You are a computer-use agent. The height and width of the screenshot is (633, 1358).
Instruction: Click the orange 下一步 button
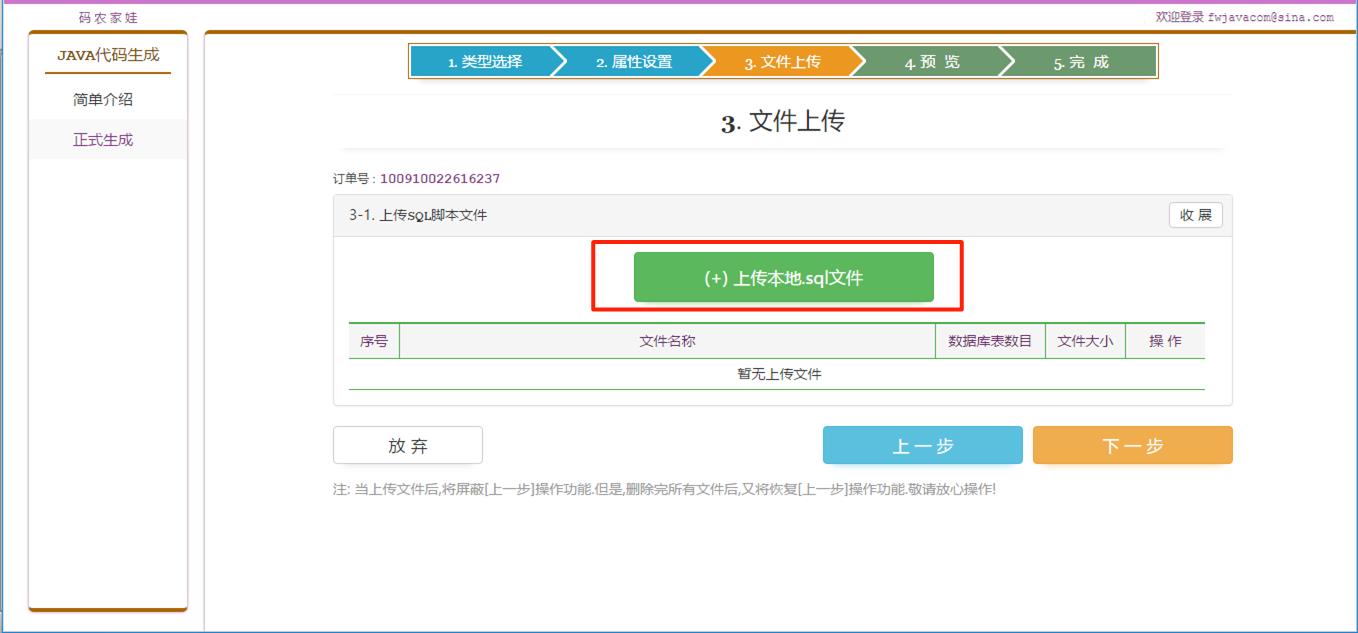click(x=1132, y=446)
